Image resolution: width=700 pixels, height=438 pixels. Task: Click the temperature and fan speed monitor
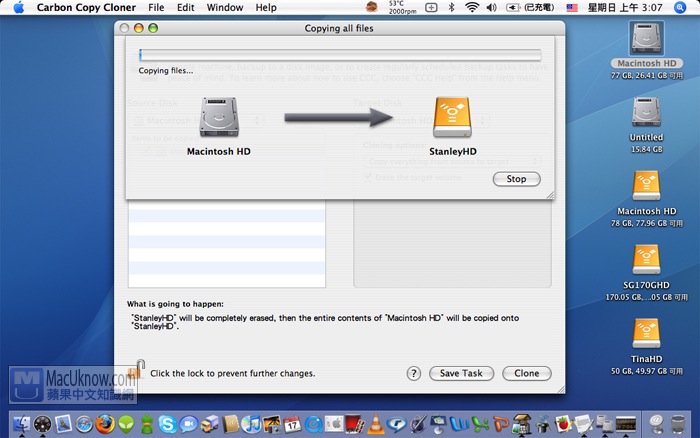(403, 8)
